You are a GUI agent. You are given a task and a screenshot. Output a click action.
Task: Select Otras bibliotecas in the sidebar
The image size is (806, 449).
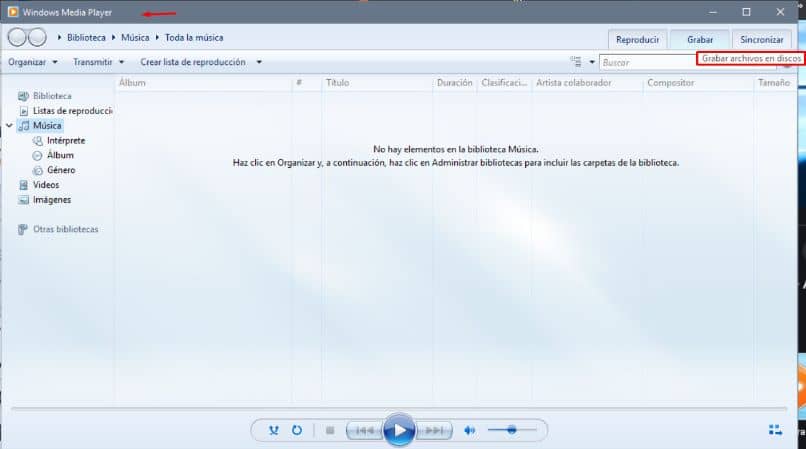65,229
